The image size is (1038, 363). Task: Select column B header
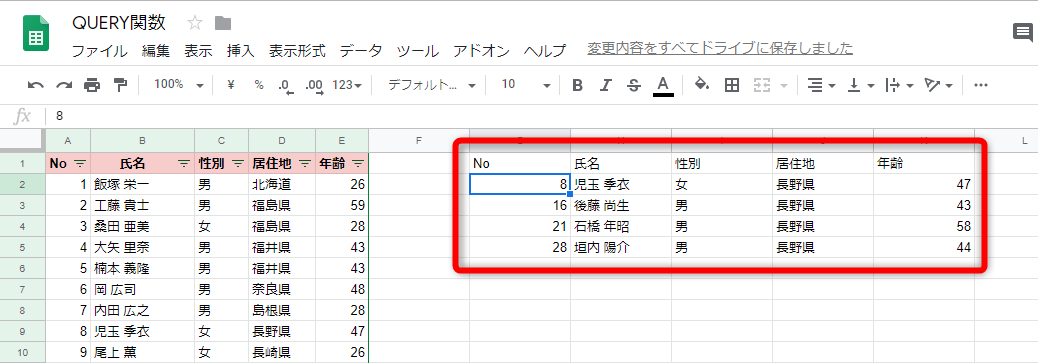(142, 140)
